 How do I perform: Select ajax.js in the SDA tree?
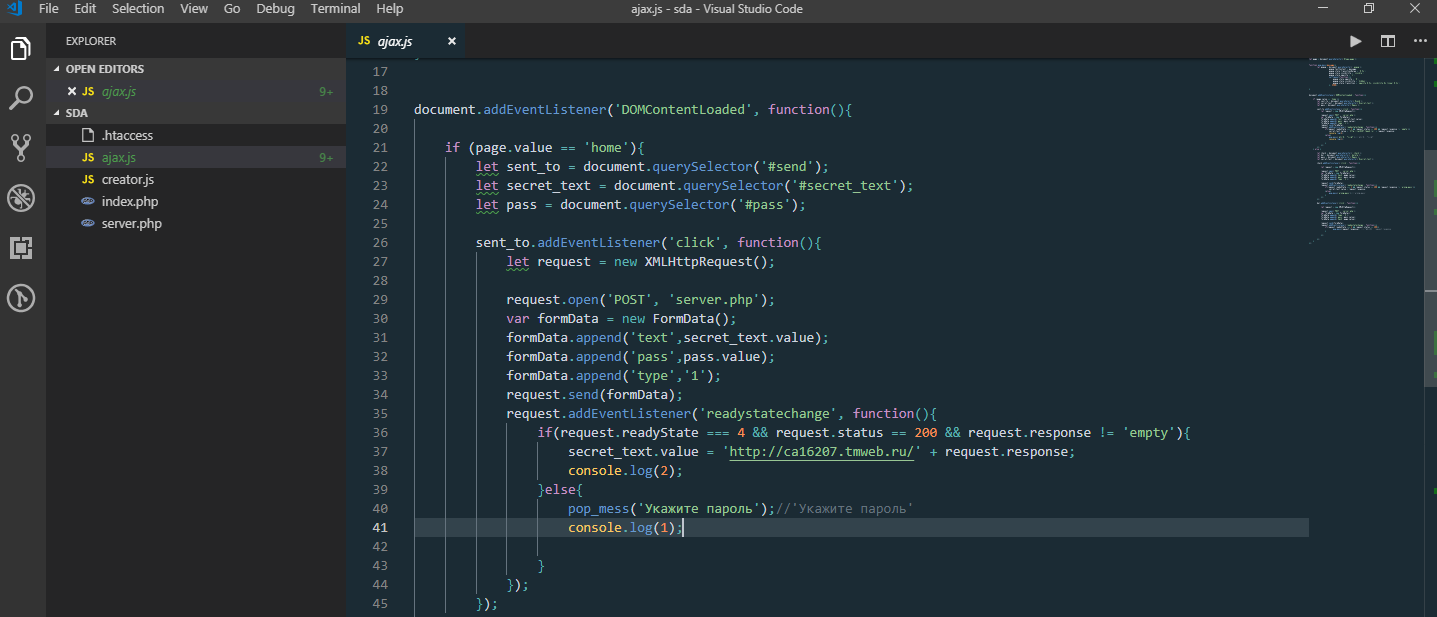pos(196,158)
